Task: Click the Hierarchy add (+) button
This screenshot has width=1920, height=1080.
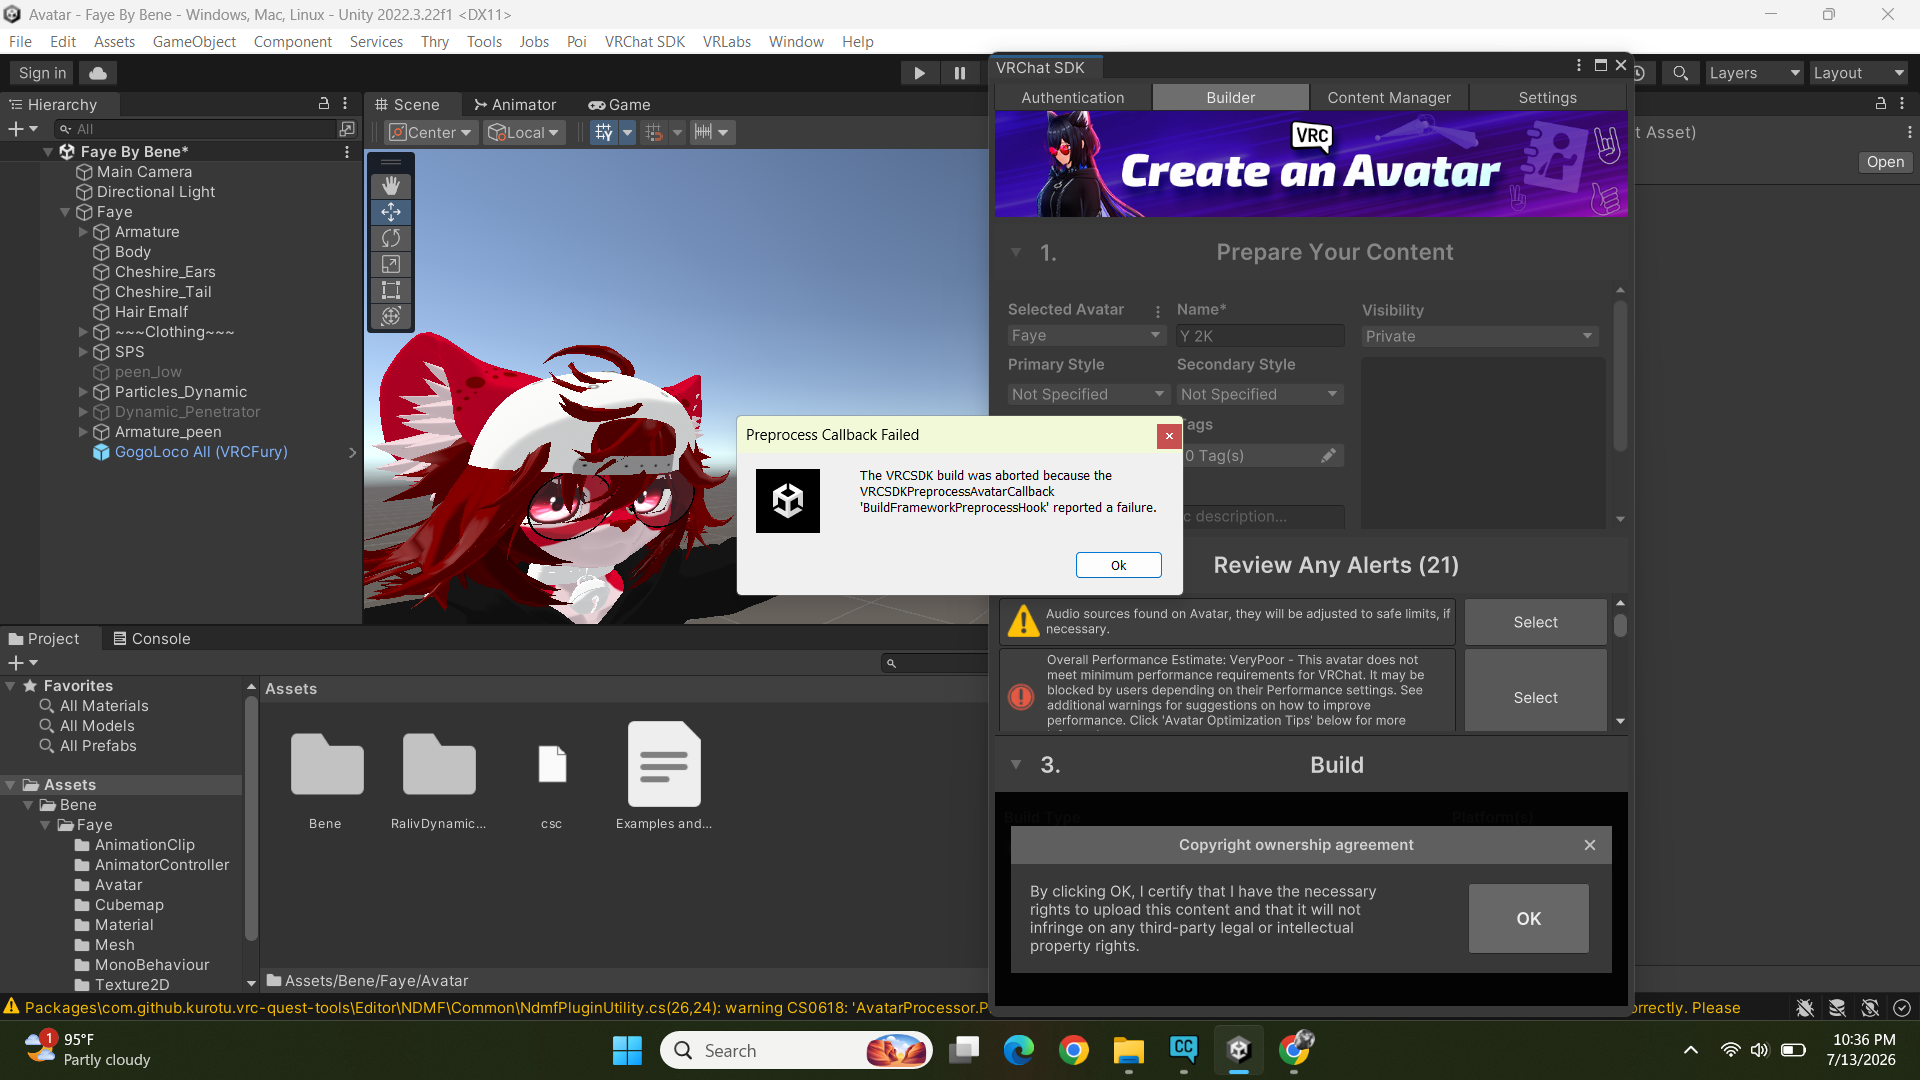Action: pos(22,129)
